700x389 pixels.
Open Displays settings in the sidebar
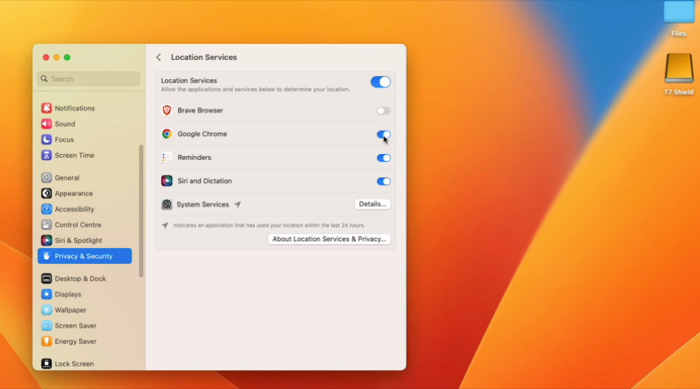coord(85,294)
